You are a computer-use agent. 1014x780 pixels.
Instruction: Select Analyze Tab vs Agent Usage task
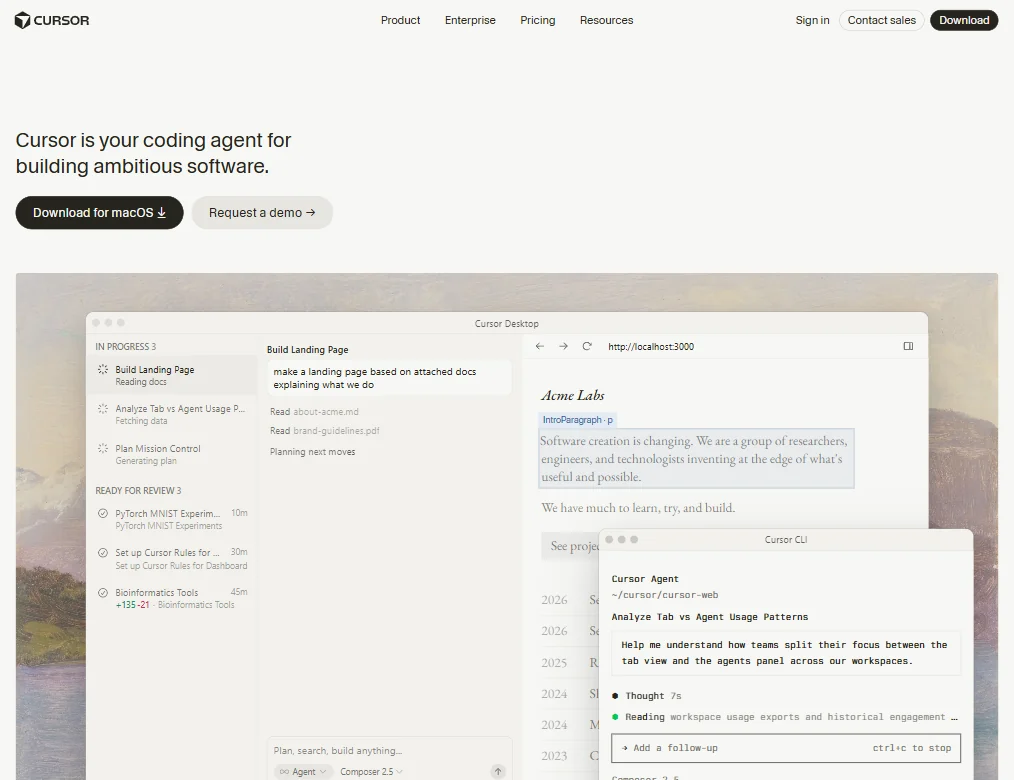(x=171, y=415)
